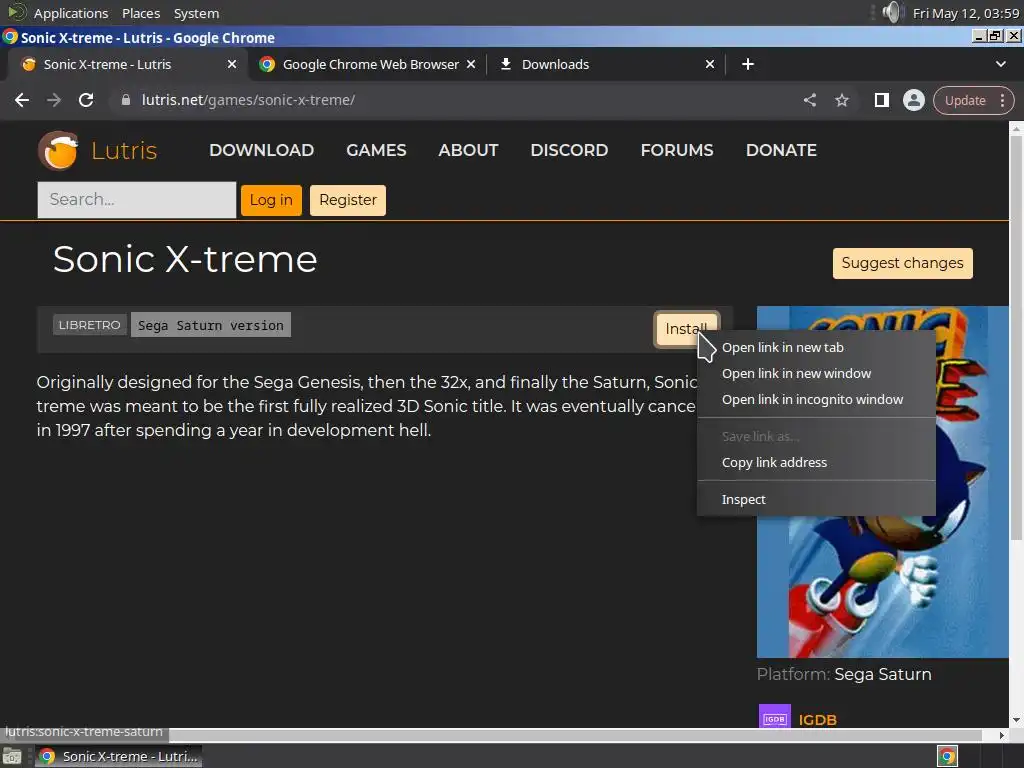Select Inspect from the context menu
The image size is (1024, 768).
pyautogui.click(x=816, y=500)
